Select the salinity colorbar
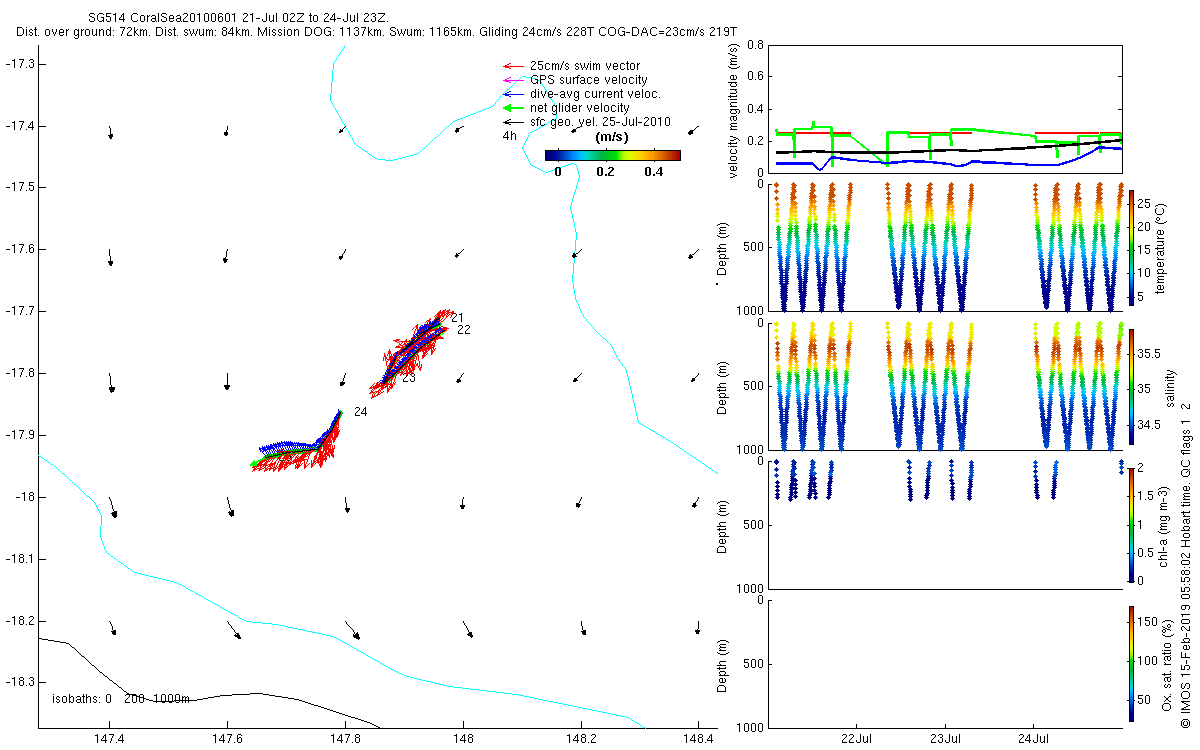The height and width of the screenshot is (750, 1200). point(1131,386)
